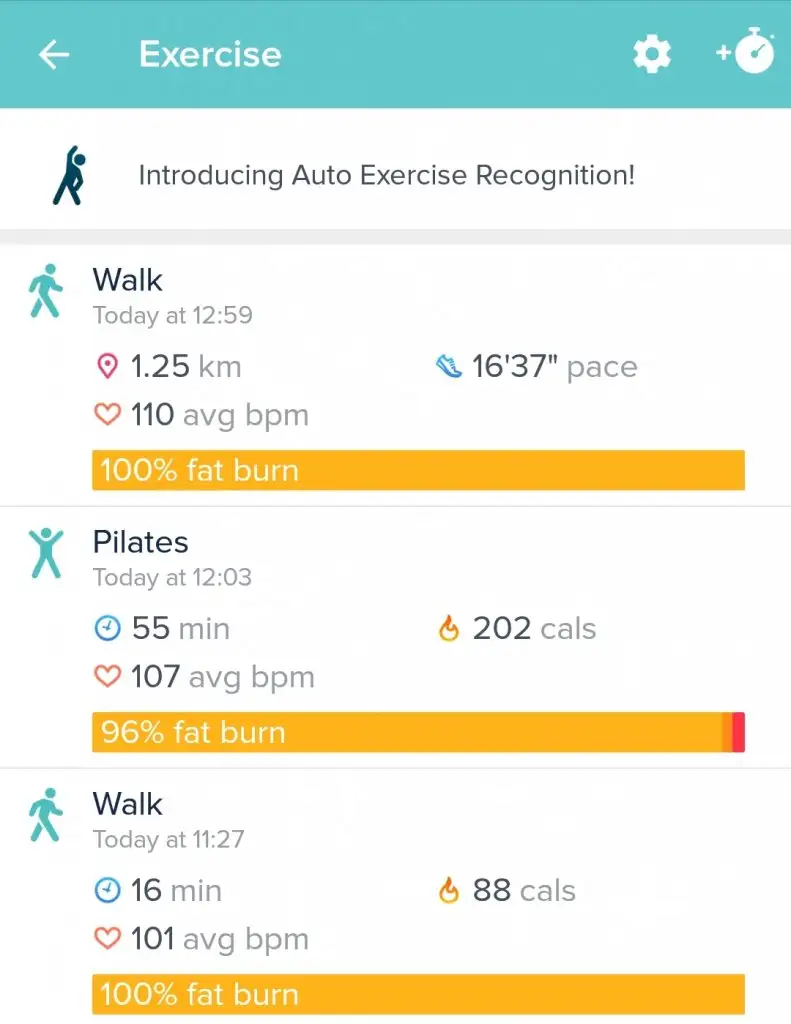Image resolution: width=791 pixels, height=1024 pixels.
Task: Tap the Auto Exercise Recognition stretching figure icon
Action: pos(68,176)
